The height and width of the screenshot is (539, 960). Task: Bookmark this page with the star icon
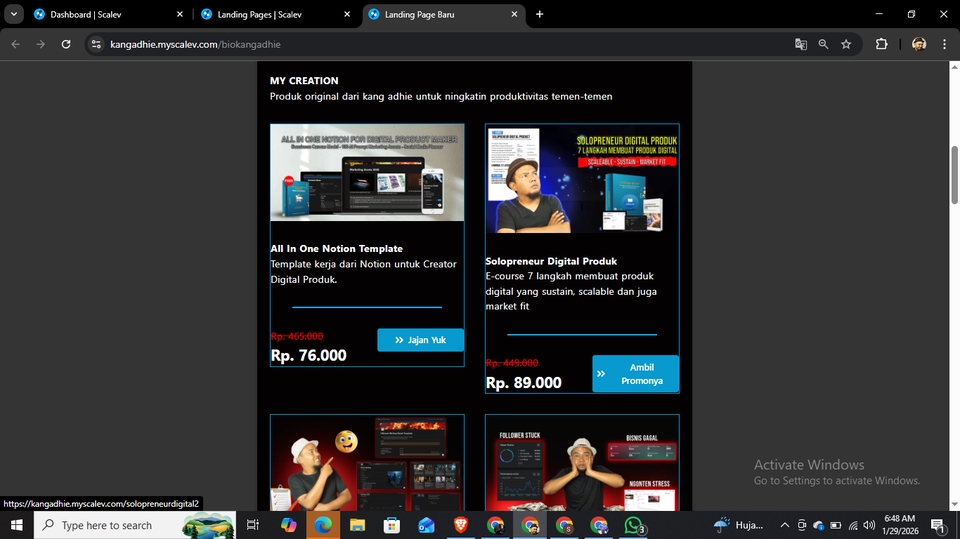[x=846, y=44]
